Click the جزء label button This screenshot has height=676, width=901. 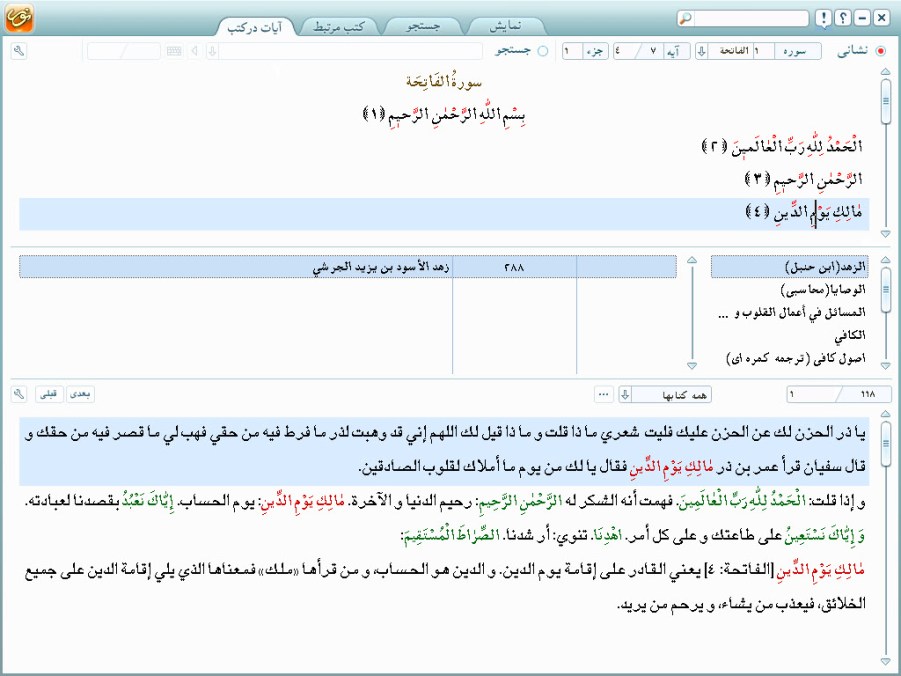(x=595, y=51)
